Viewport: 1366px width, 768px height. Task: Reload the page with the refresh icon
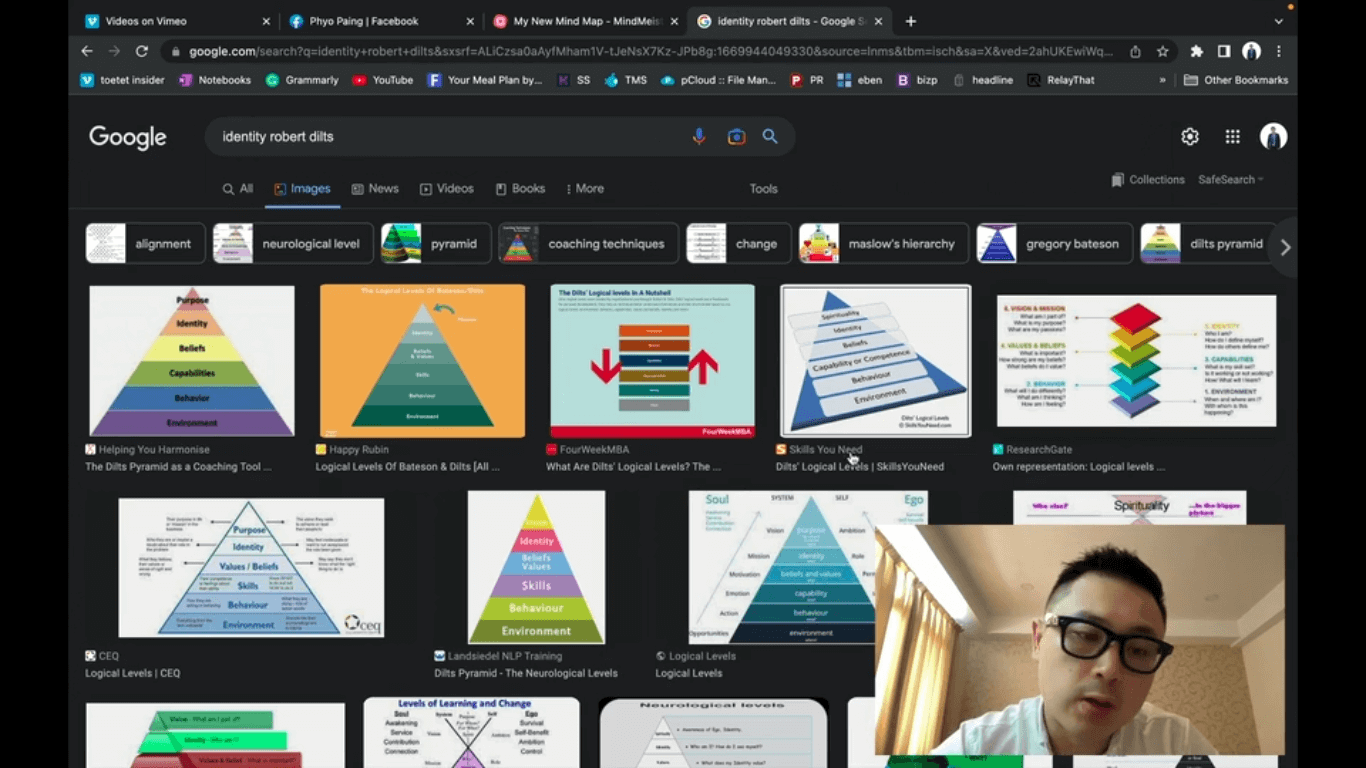coord(142,51)
